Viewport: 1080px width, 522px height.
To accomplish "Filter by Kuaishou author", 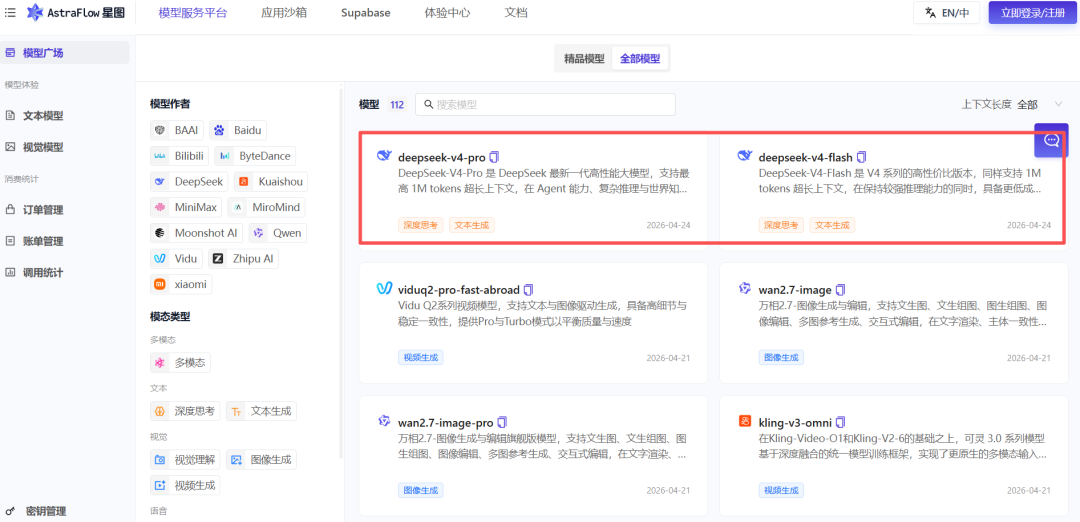I will point(270,182).
